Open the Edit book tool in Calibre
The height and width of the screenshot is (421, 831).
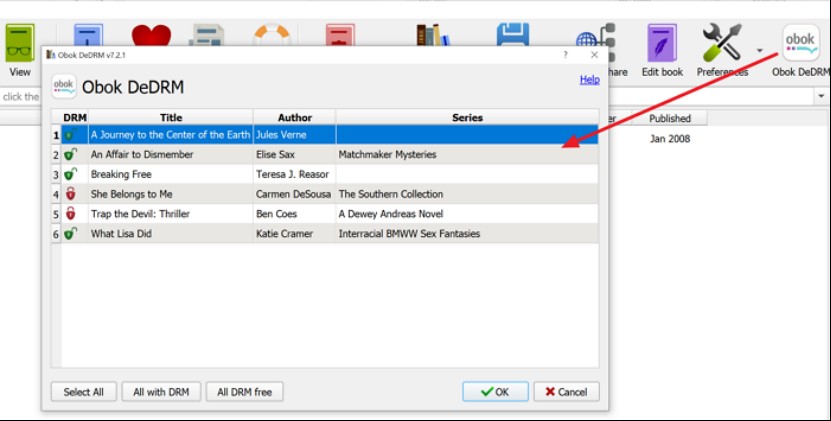tap(662, 43)
